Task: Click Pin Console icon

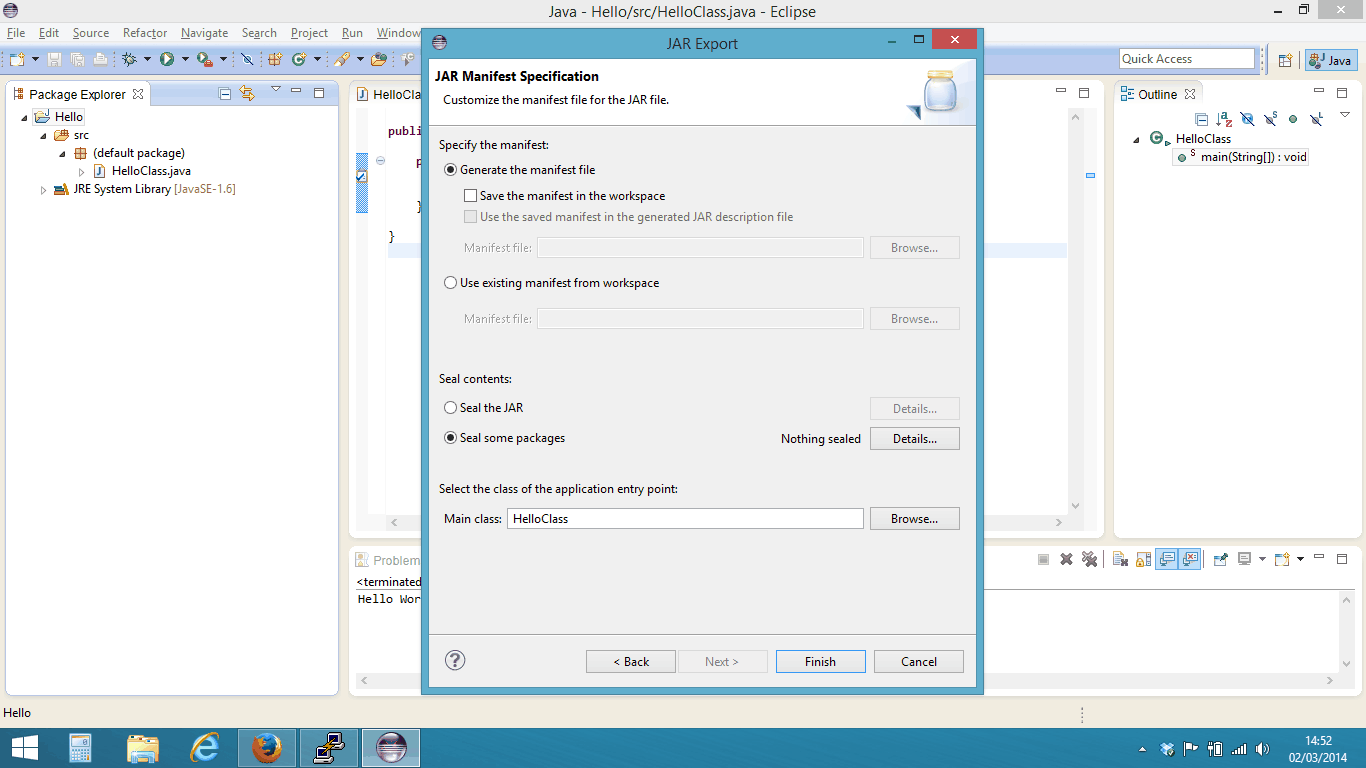Action: point(1221,559)
